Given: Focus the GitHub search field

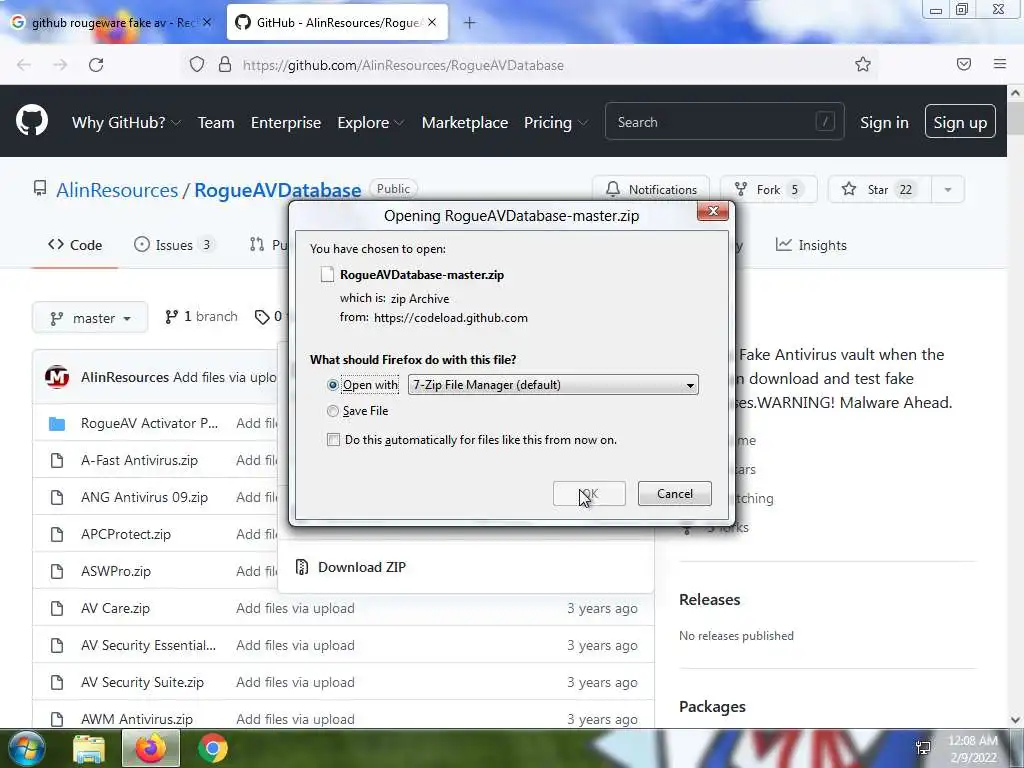Looking at the screenshot, I should click(x=724, y=121).
